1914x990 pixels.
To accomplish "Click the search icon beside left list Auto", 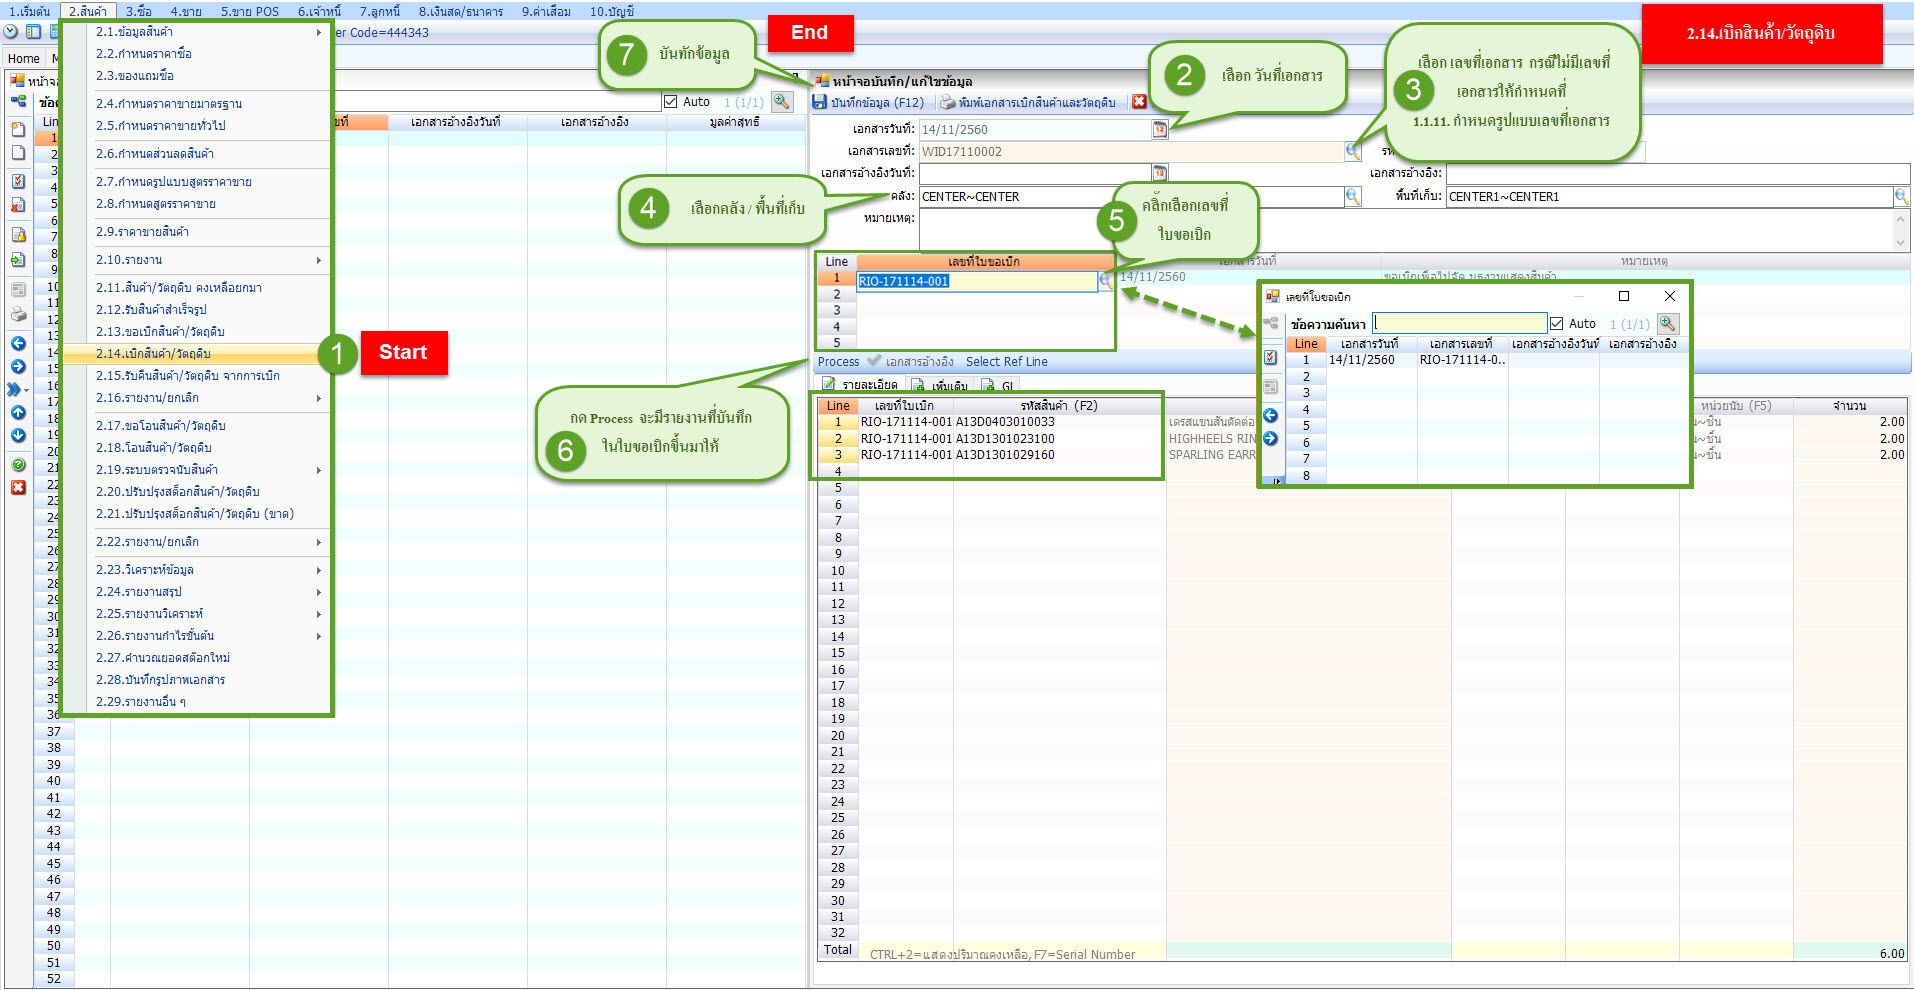I will click(782, 101).
